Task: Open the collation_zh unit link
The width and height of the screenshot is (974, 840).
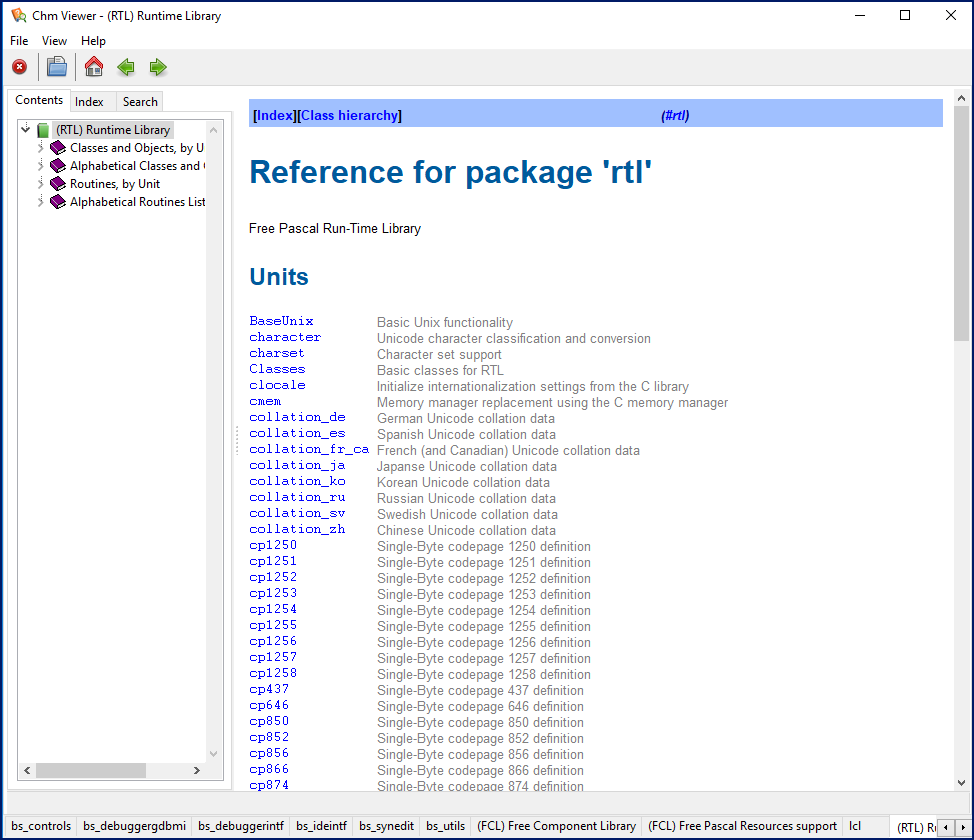Action: 298,529
